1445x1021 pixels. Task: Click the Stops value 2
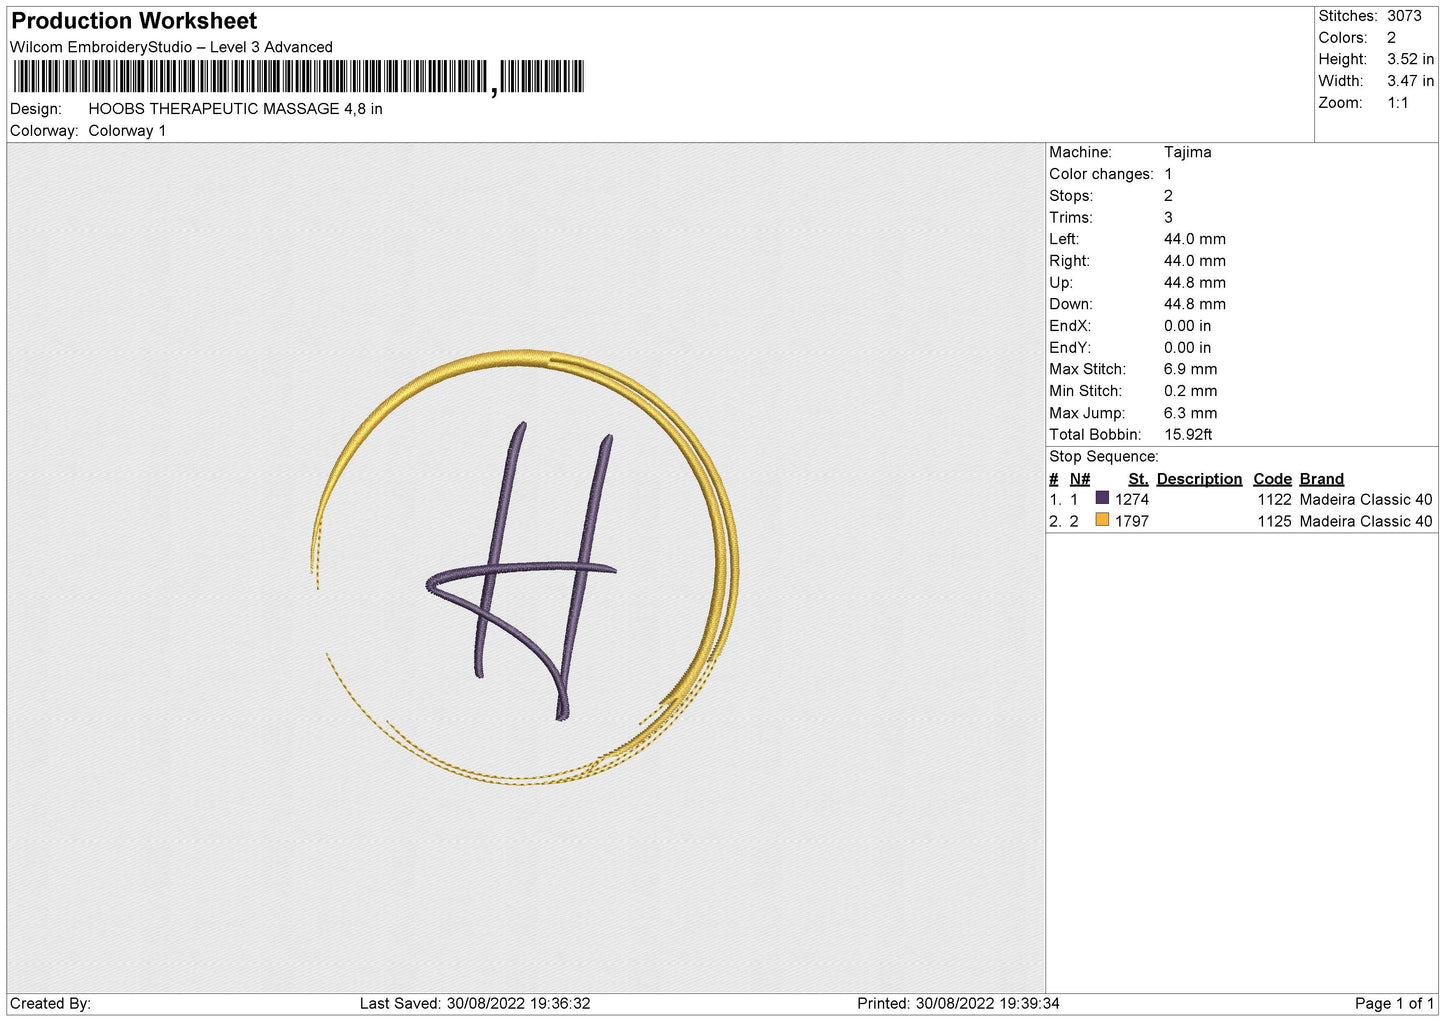pos(1168,196)
